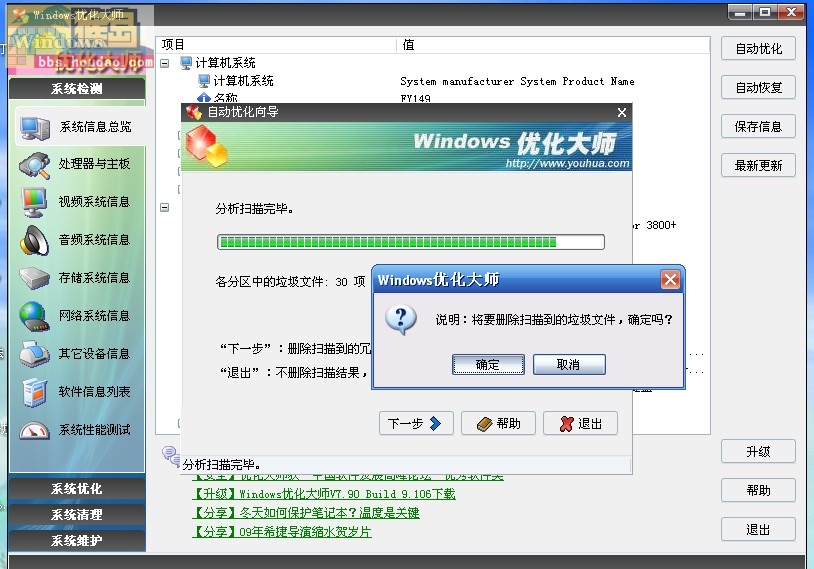The height and width of the screenshot is (569, 814).
Task: Maximize the Windows优化大师 main window
Action: pos(765,12)
